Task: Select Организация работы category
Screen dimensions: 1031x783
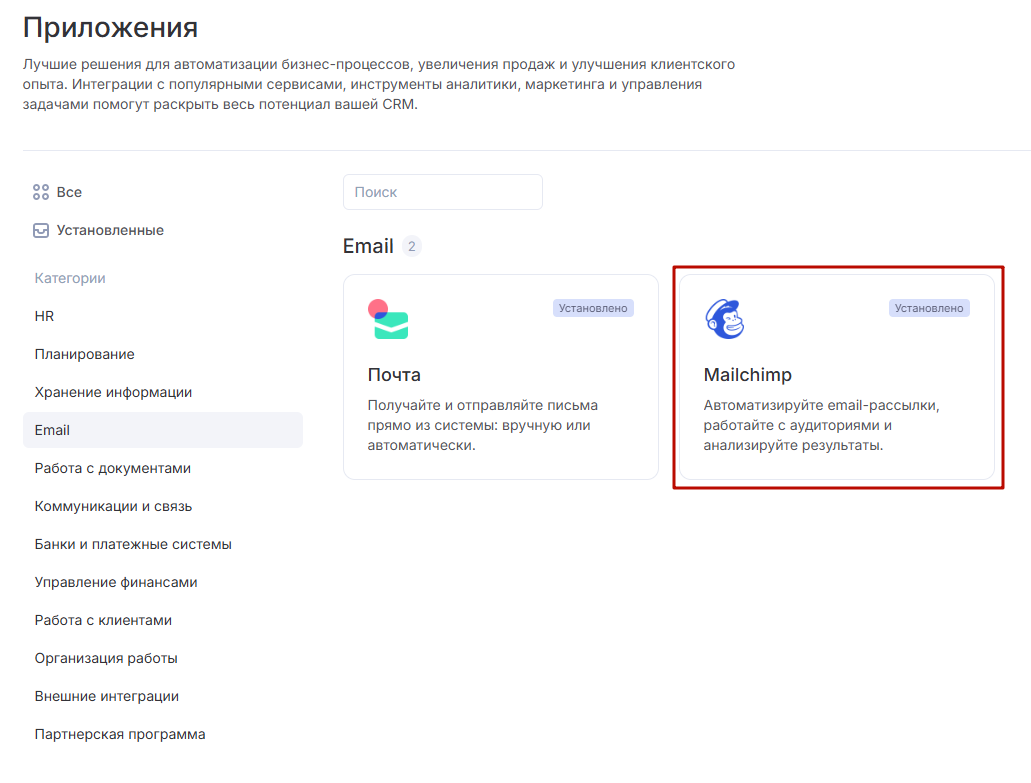Action: click(x=162, y=658)
